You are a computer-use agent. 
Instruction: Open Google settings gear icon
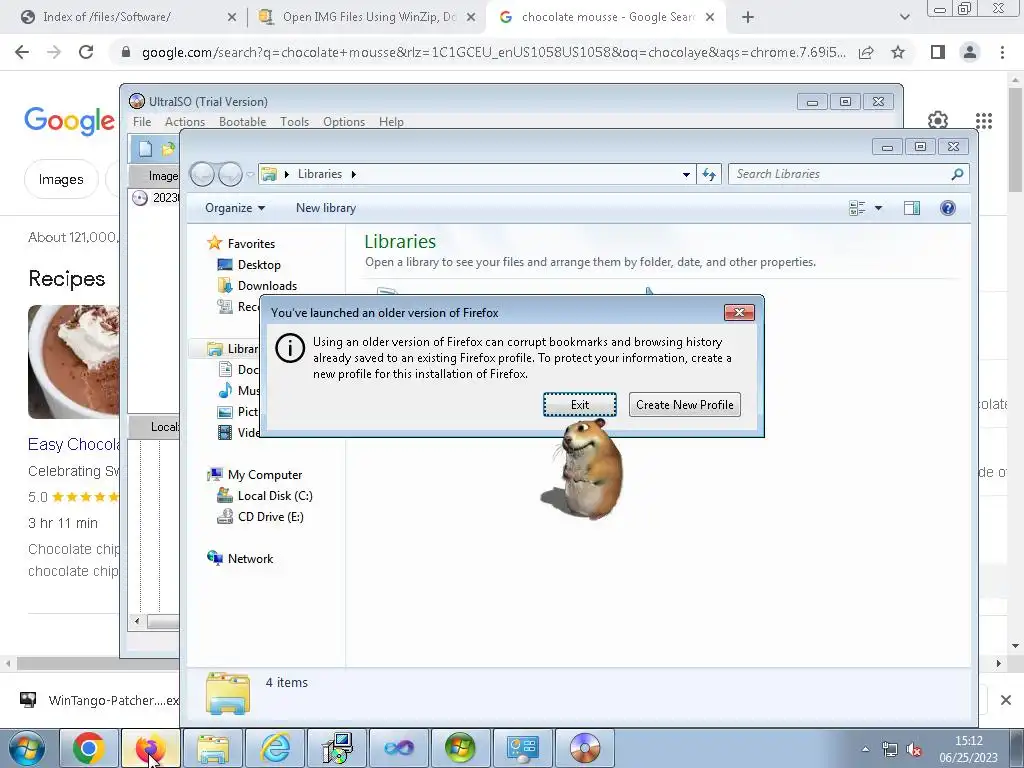938,120
